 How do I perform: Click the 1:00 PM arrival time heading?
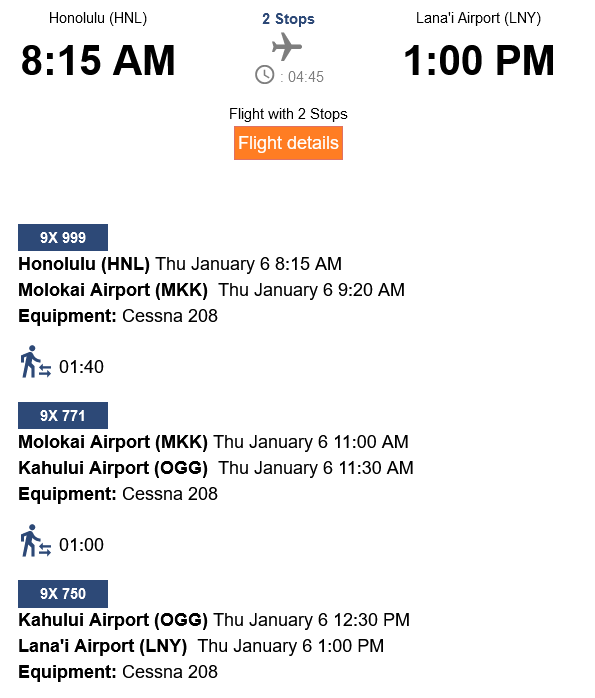(479, 61)
